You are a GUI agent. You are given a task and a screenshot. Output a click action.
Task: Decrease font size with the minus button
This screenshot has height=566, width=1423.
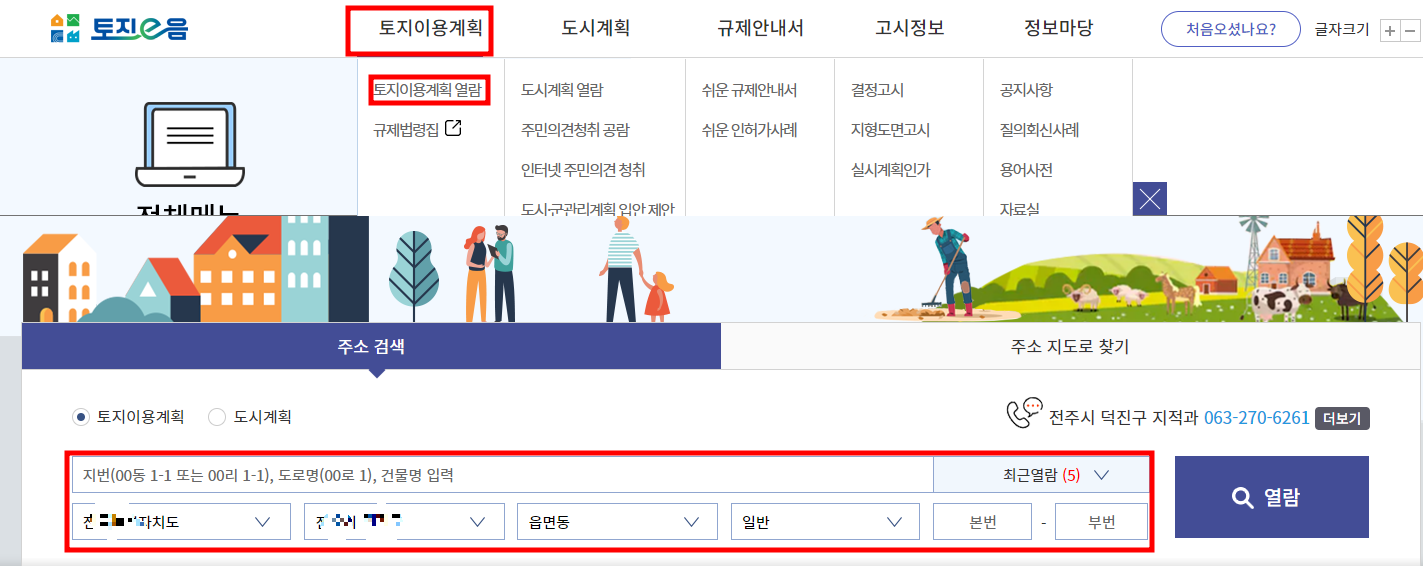[1410, 30]
